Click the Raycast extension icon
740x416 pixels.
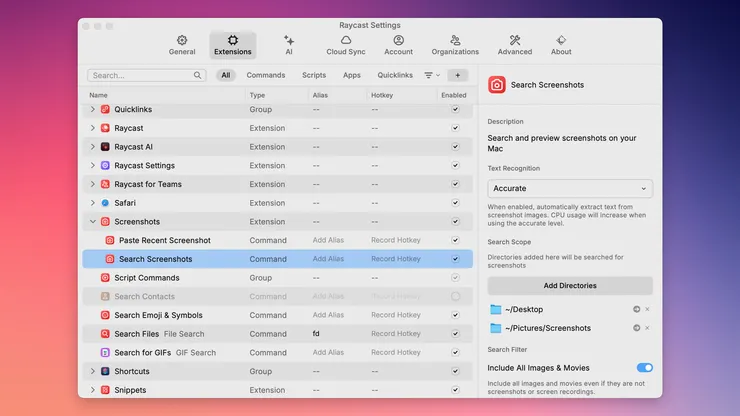coord(105,128)
